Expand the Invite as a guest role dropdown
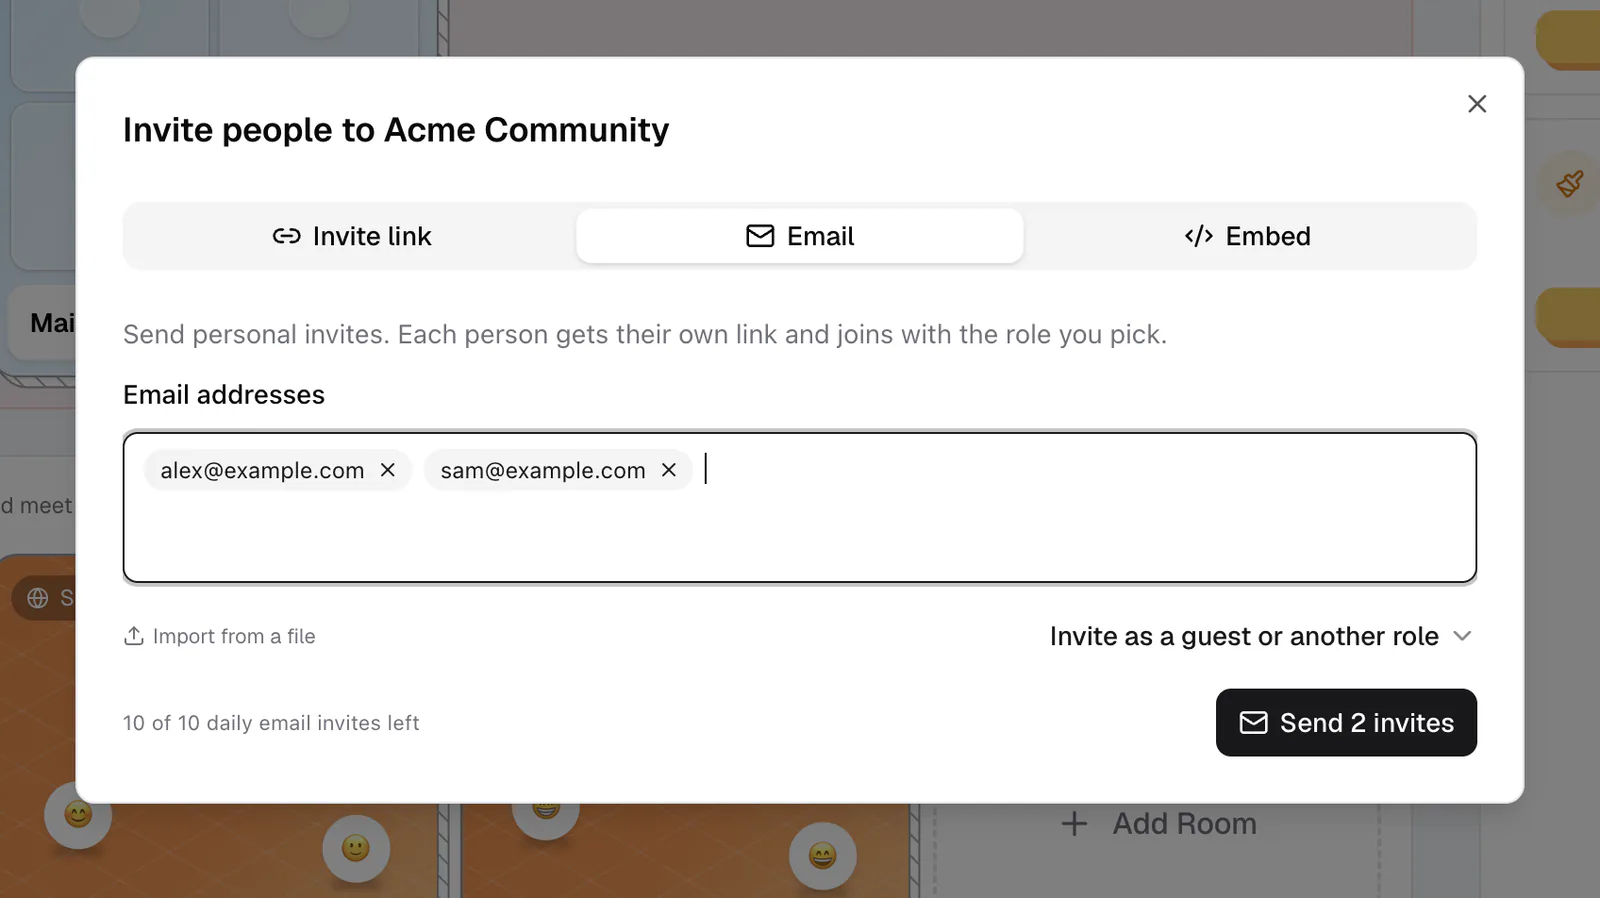 coord(1261,636)
